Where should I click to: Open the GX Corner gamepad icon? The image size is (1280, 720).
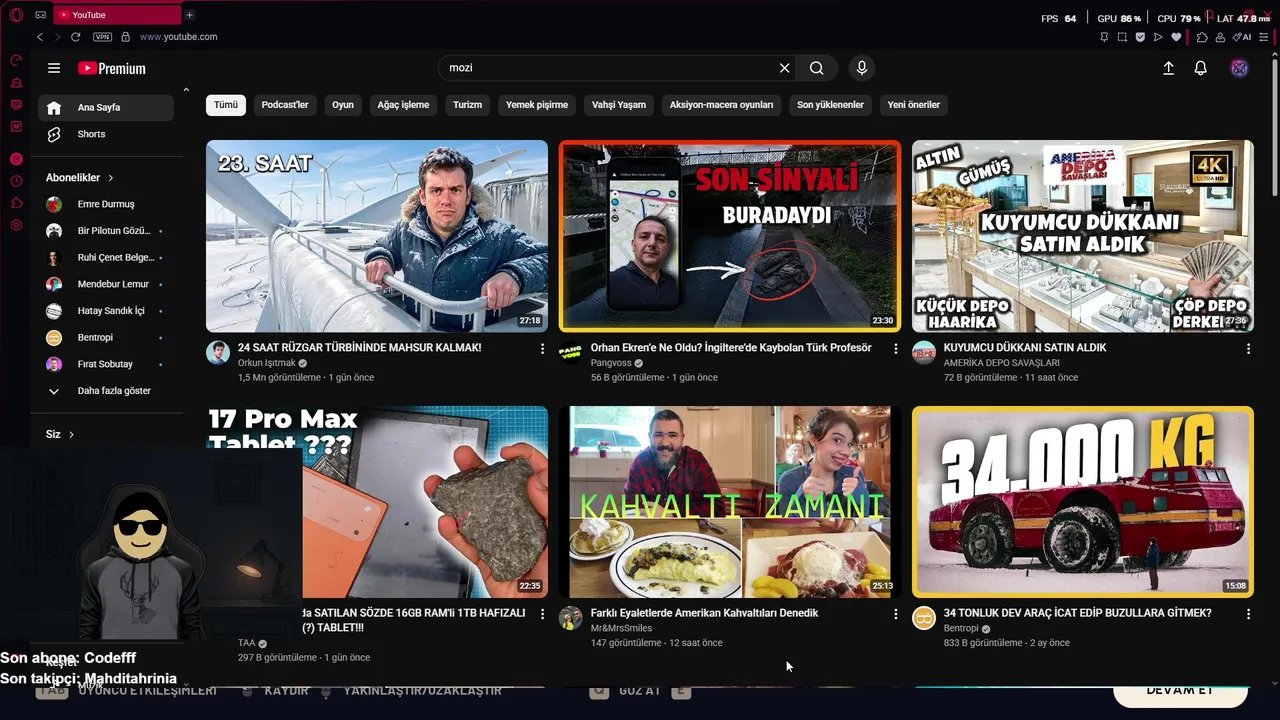point(40,15)
